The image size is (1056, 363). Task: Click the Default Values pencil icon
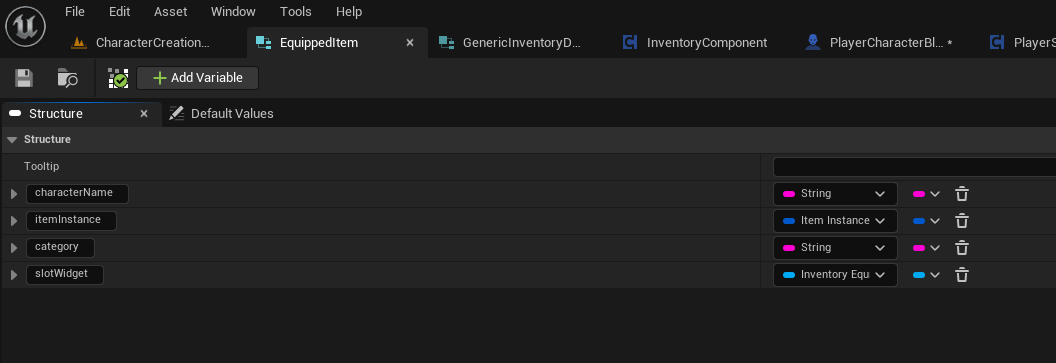[x=176, y=113]
